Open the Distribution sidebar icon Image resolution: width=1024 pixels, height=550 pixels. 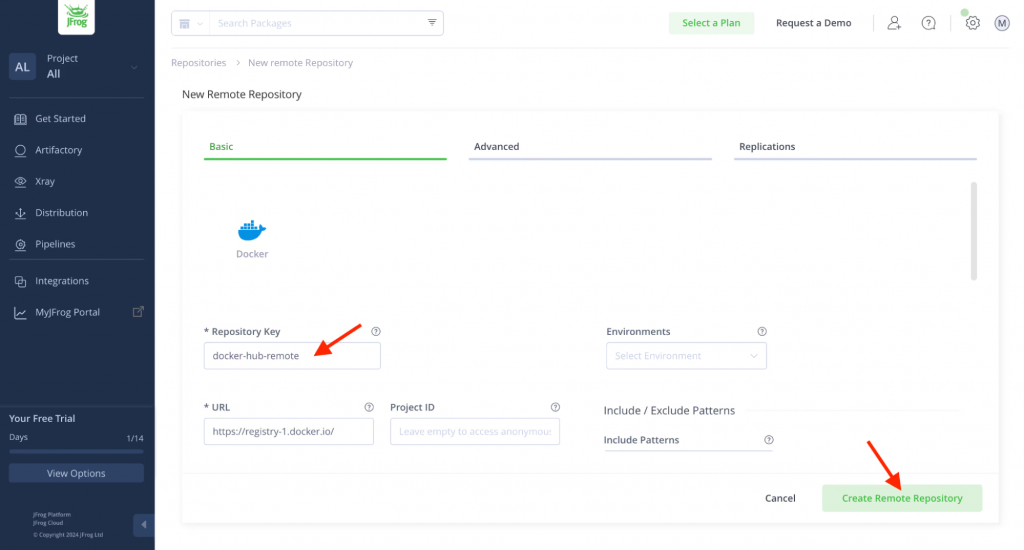(20, 213)
